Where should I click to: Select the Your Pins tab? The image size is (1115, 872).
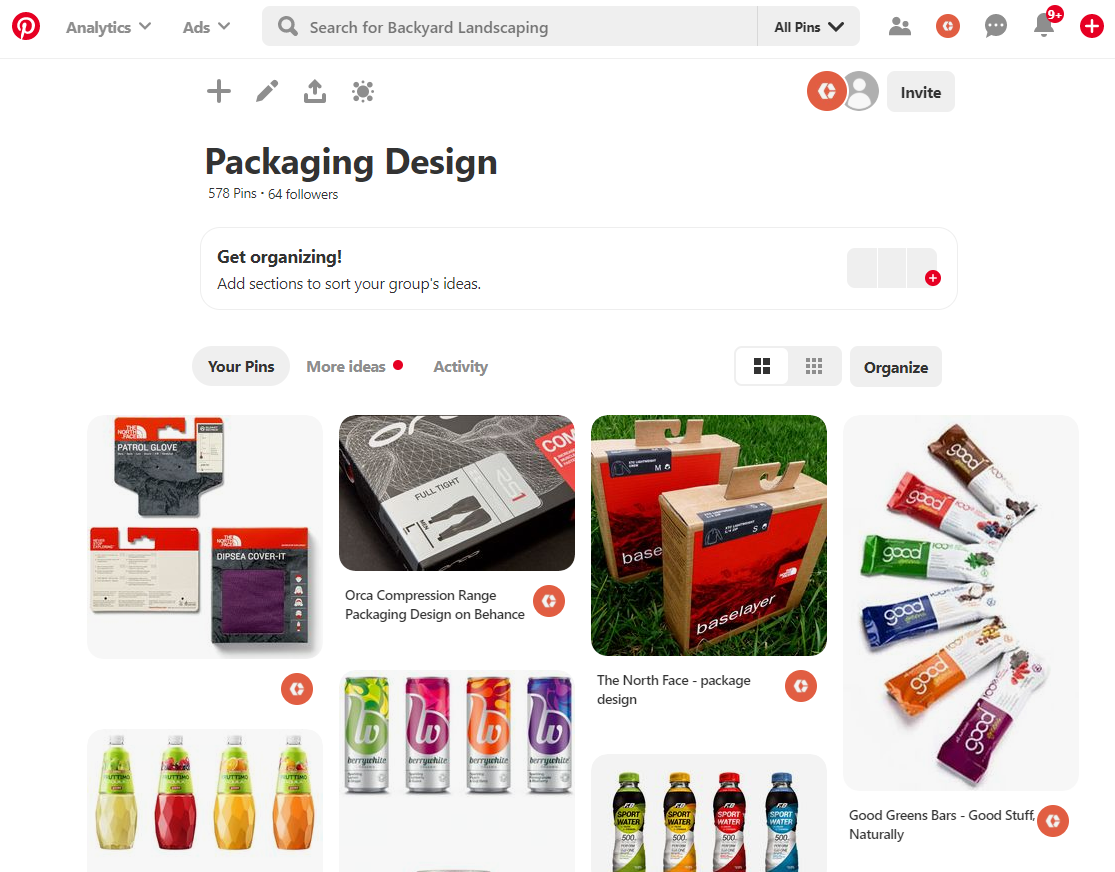[241, 366]
